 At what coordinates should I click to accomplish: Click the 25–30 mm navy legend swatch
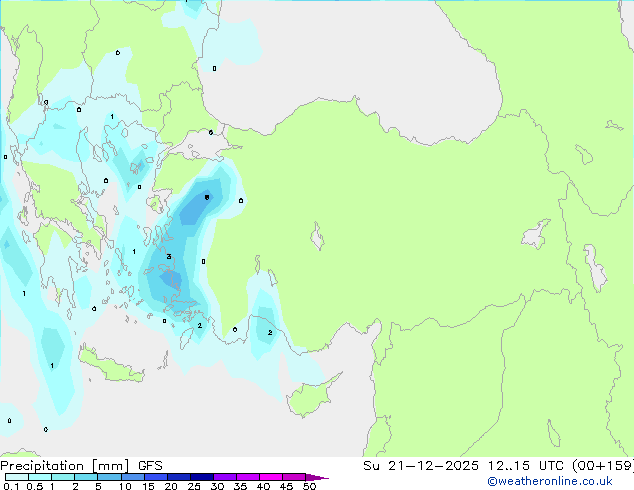click(x=202, y=477)
